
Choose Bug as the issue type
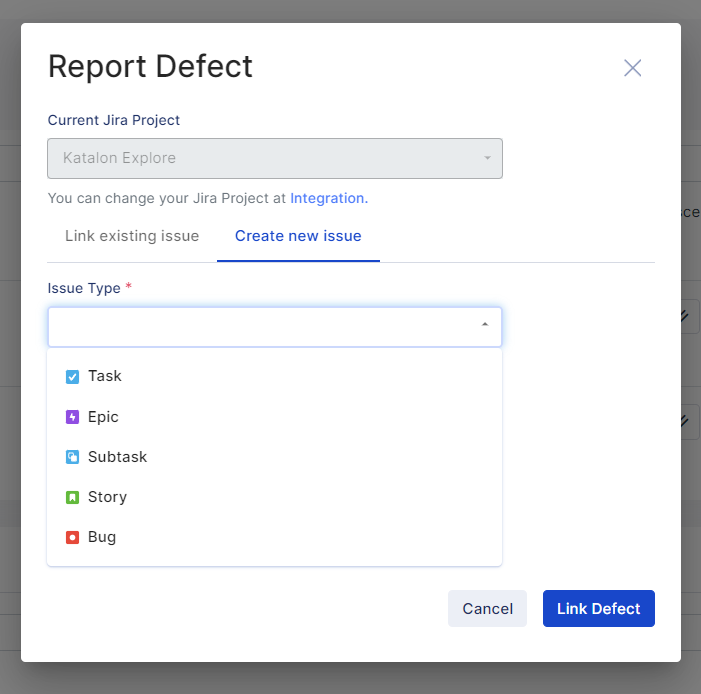click(x=102, y=537)
